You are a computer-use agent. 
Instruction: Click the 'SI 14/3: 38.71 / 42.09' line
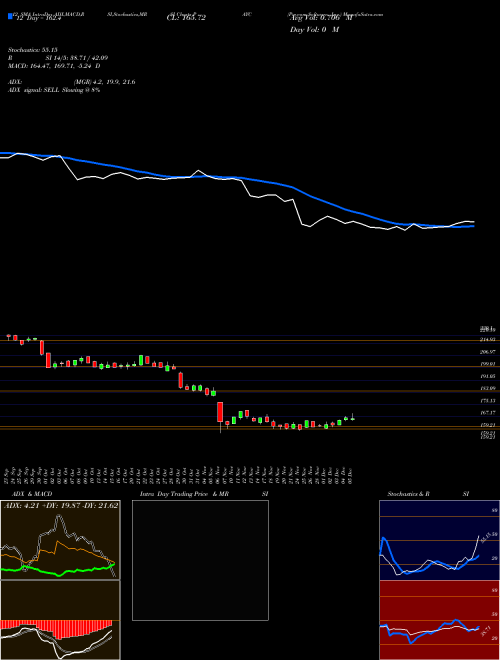(x=75, y=58)
